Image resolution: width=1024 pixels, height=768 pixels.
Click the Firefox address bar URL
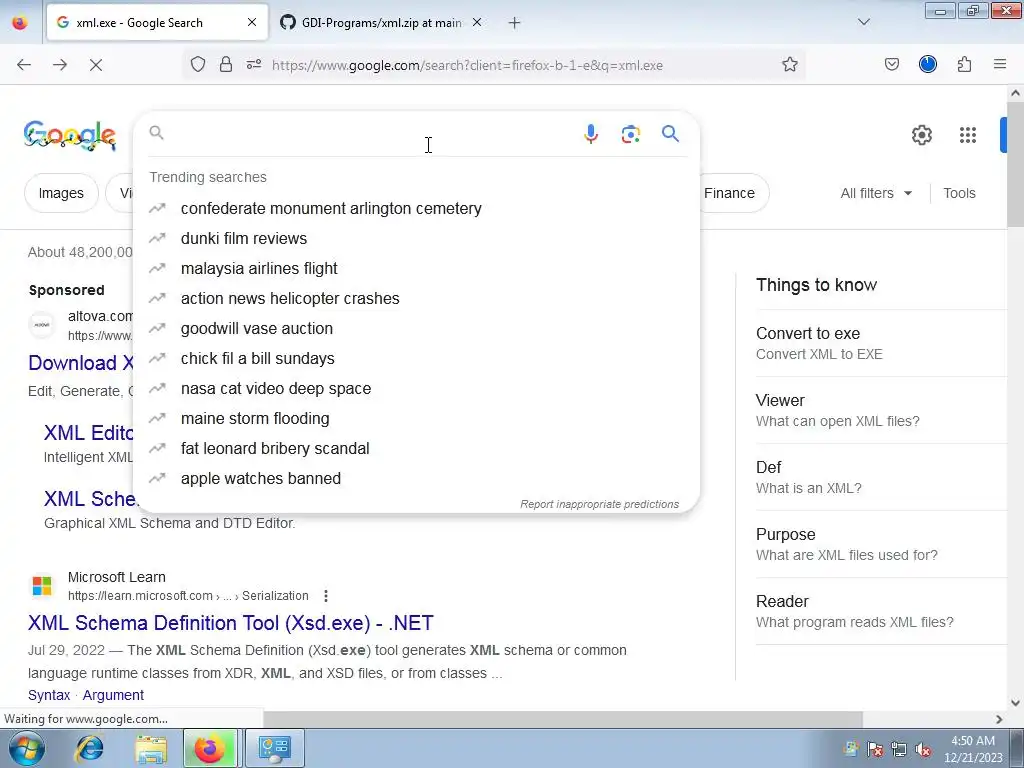(467, 65)
